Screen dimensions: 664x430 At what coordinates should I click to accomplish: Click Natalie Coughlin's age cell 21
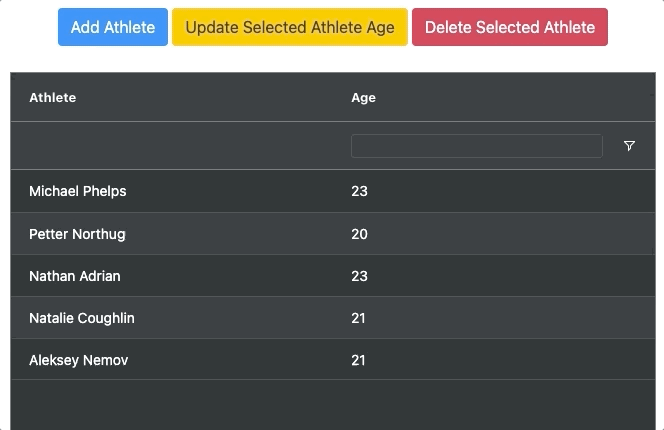point(359,318)
